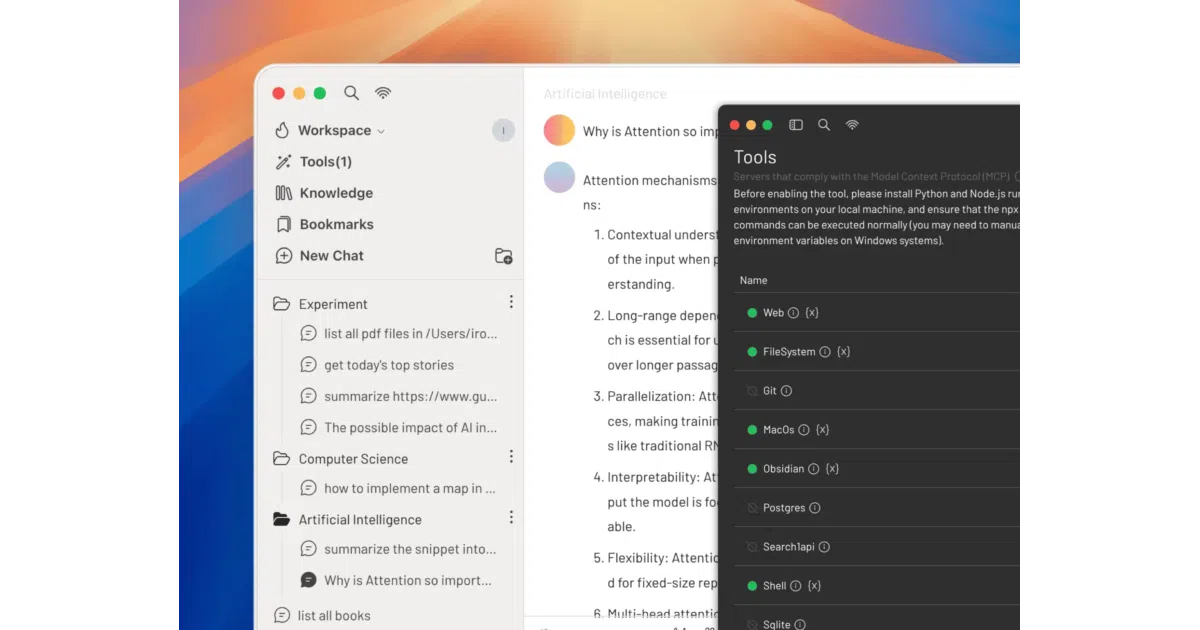Open the user avatar beside Workspace
Screen dimensions: 1200x630
pos(503,130)
